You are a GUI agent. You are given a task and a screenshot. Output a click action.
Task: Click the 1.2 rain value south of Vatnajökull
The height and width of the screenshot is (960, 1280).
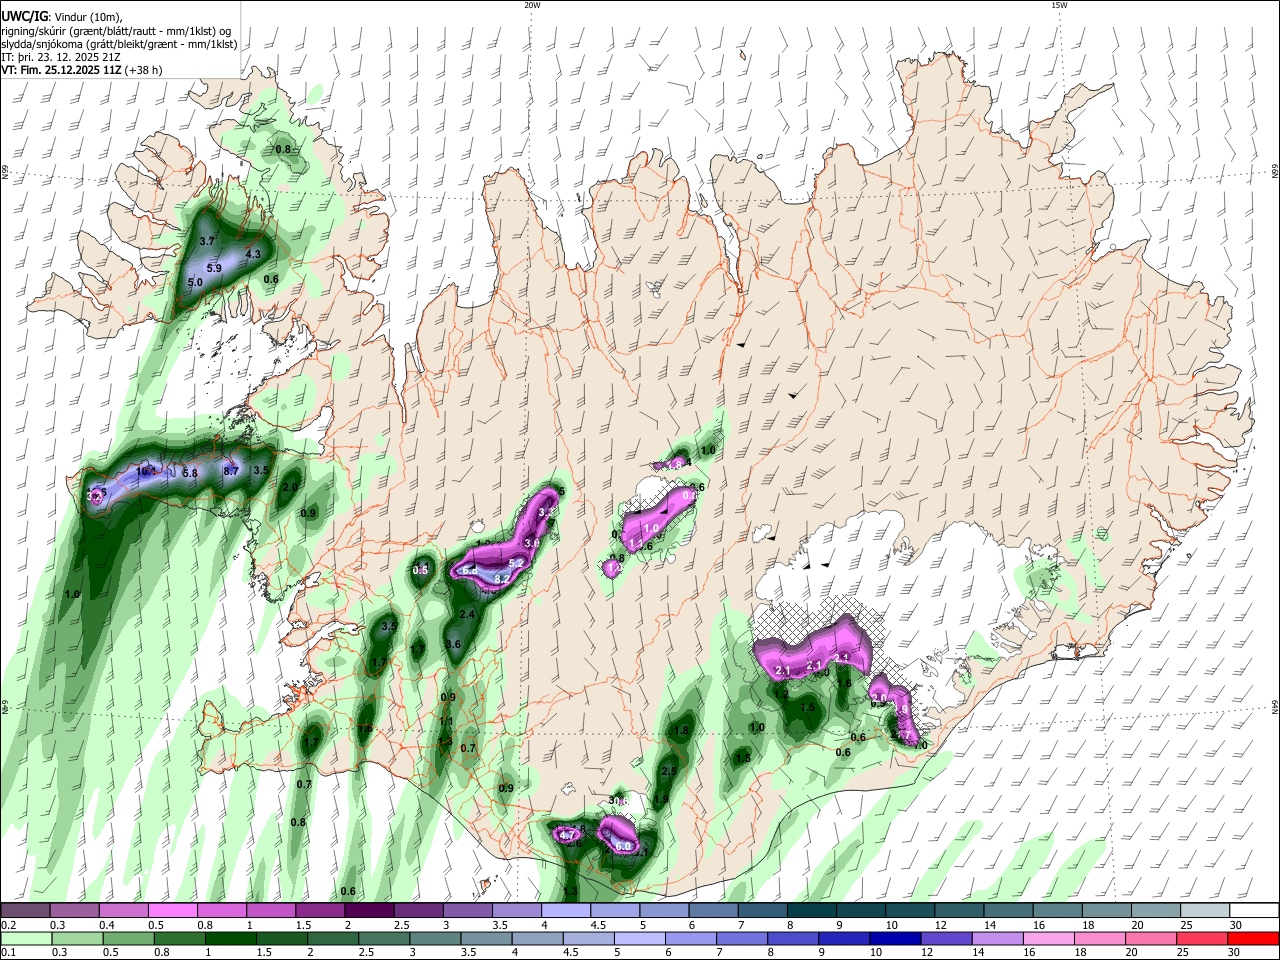782,693
